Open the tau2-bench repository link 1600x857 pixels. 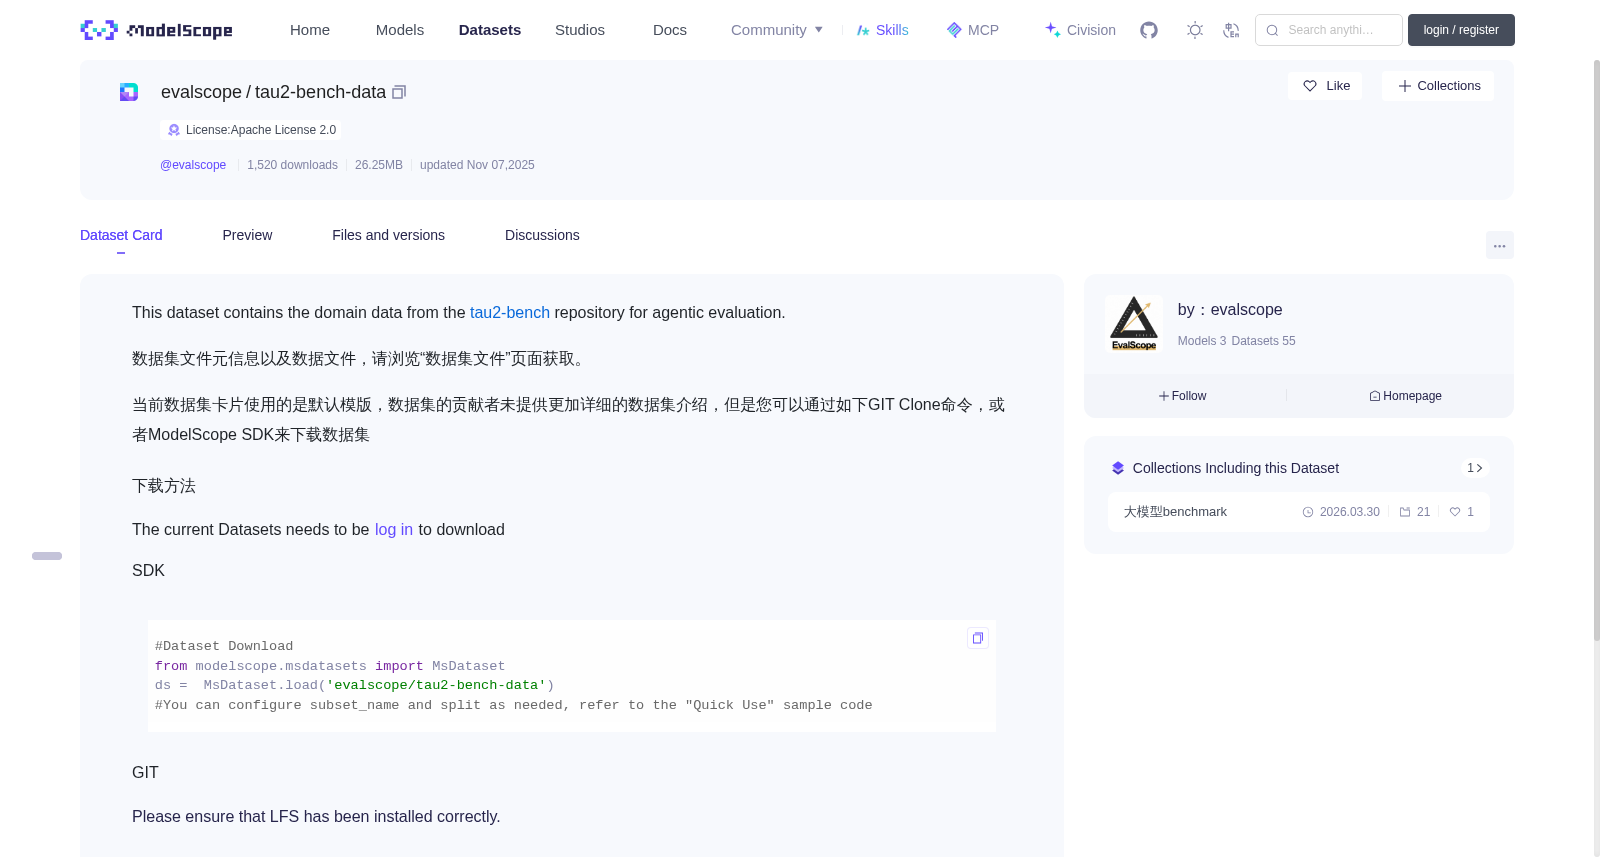pyautogui.click(x=510, y=313)
